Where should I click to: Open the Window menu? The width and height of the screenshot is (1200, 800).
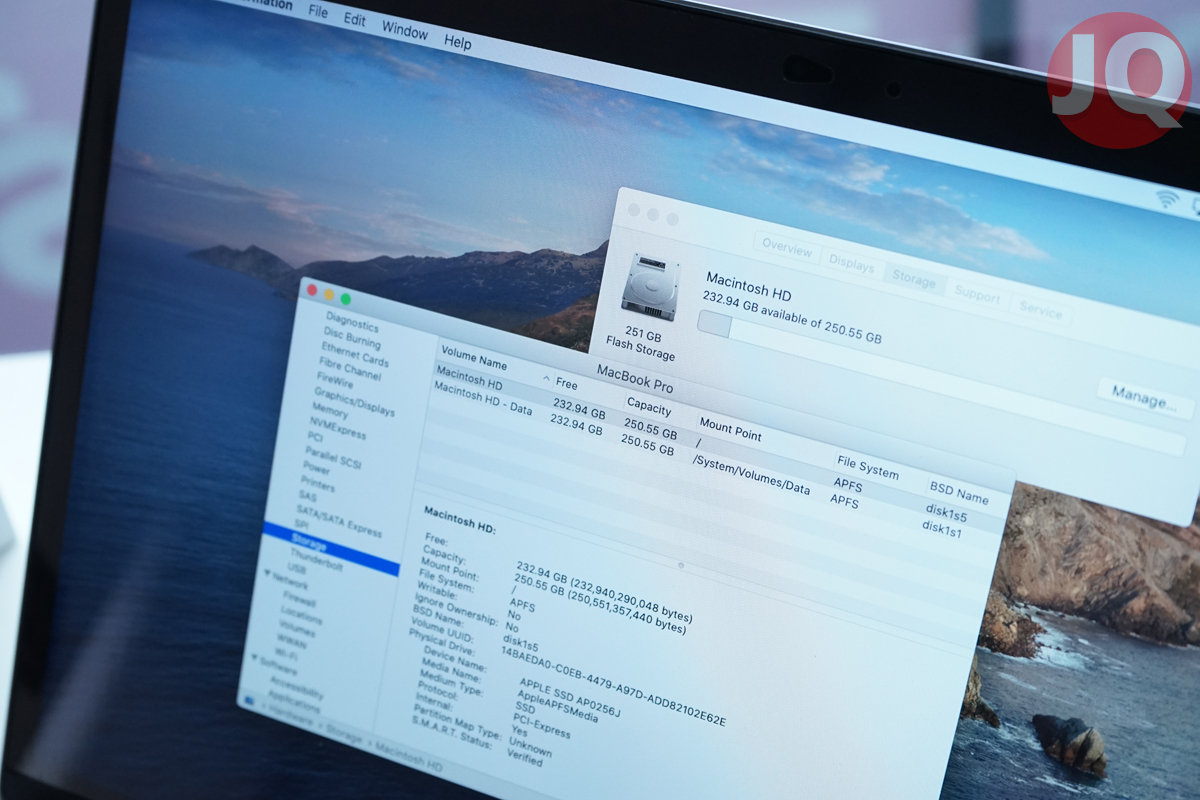tap(405, 28)
